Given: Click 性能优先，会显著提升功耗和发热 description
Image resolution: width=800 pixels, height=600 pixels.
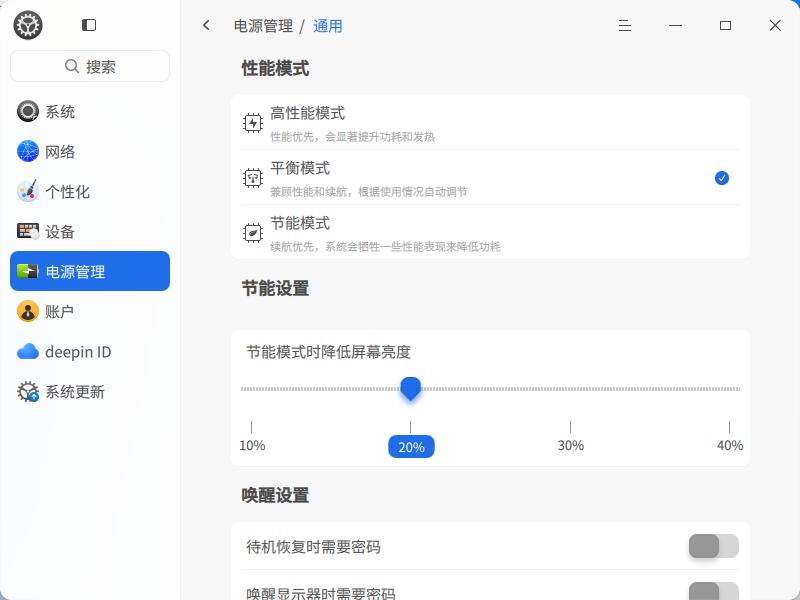Looking at the screenshot, I should coord(353,137).
